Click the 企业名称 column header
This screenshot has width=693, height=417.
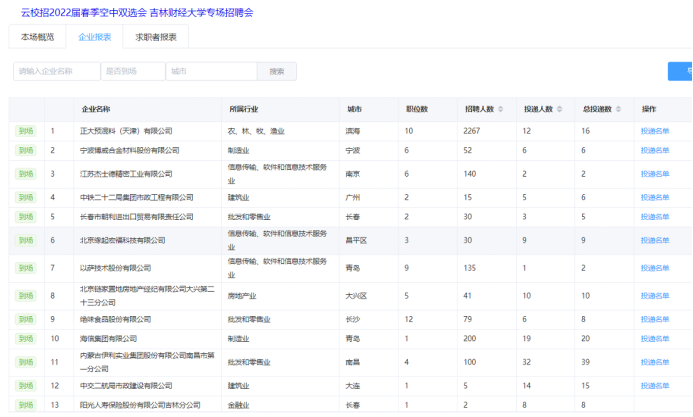96,109
